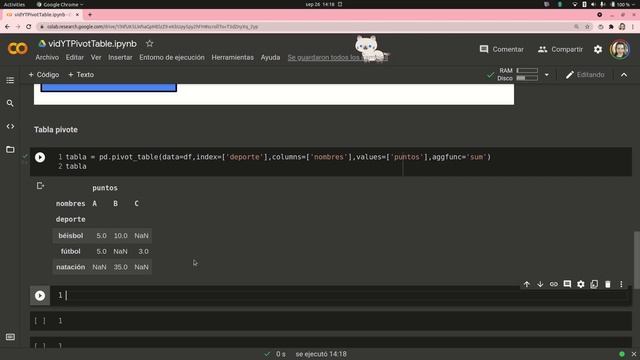Open a new Chrome tab
Screen dimensions: 640x360
[90, 14]
